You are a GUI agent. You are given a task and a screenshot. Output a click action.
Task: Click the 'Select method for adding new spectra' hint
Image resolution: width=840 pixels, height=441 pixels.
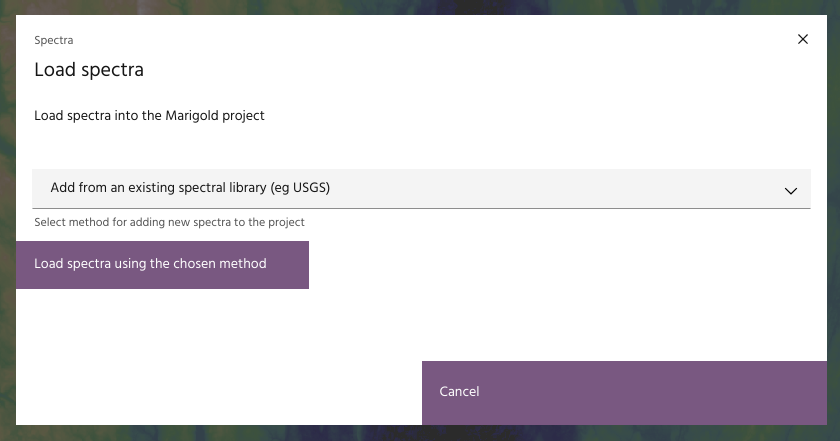click(x=169, y=222)
